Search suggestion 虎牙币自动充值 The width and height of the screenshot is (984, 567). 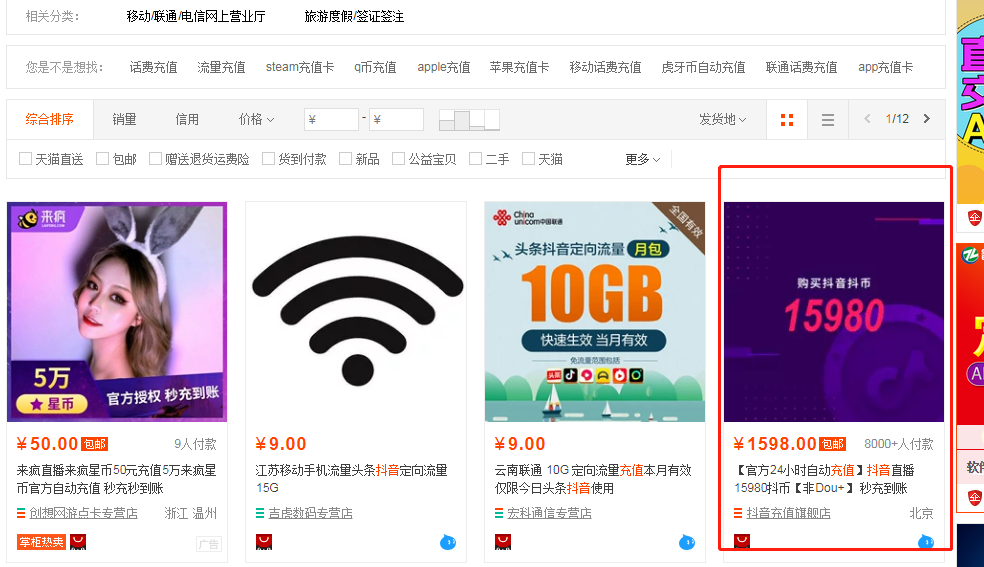click(x=703, y=67)
